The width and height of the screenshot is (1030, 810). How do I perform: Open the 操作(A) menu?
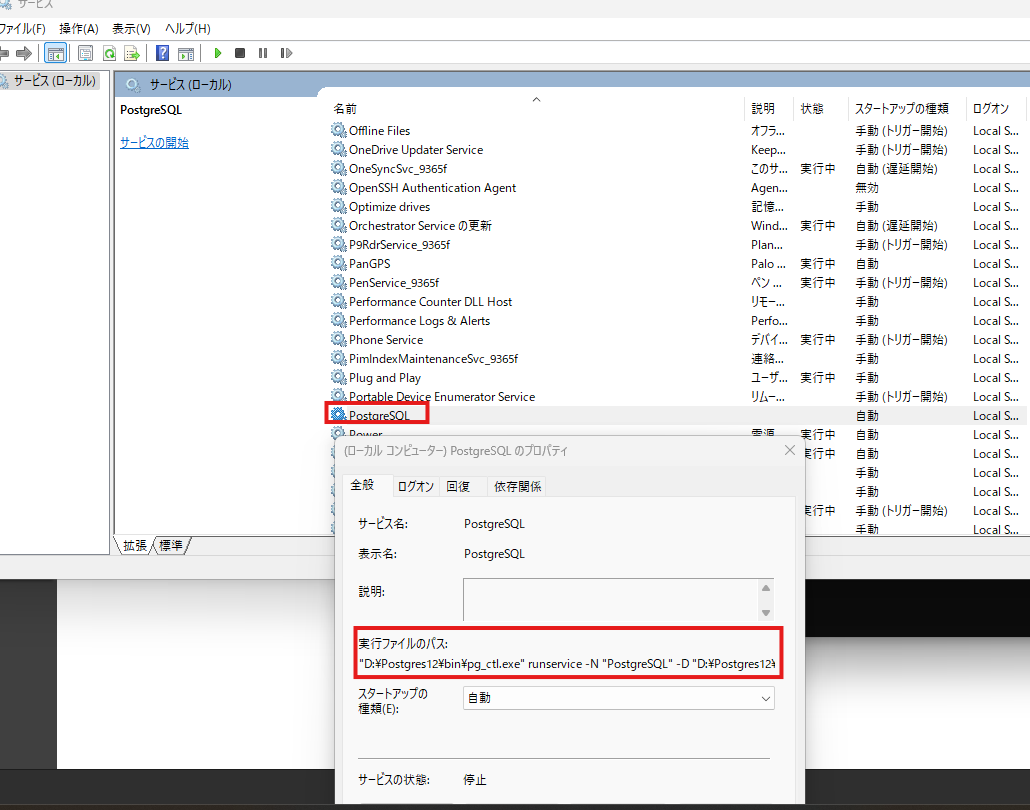tap(78, 29)
